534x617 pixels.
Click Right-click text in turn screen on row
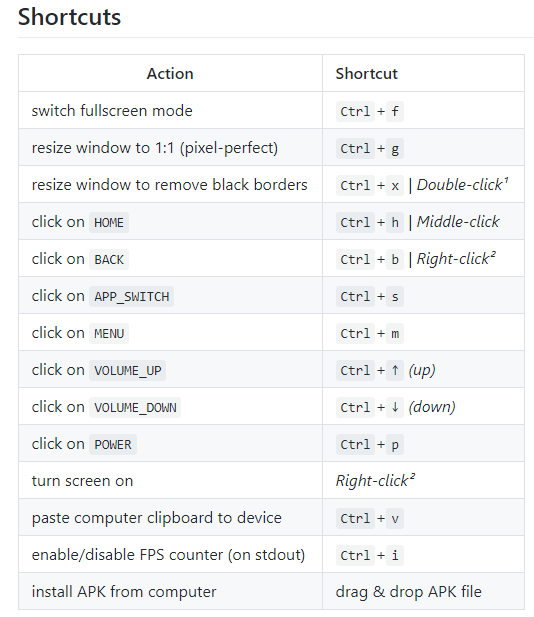click(375, 480)
